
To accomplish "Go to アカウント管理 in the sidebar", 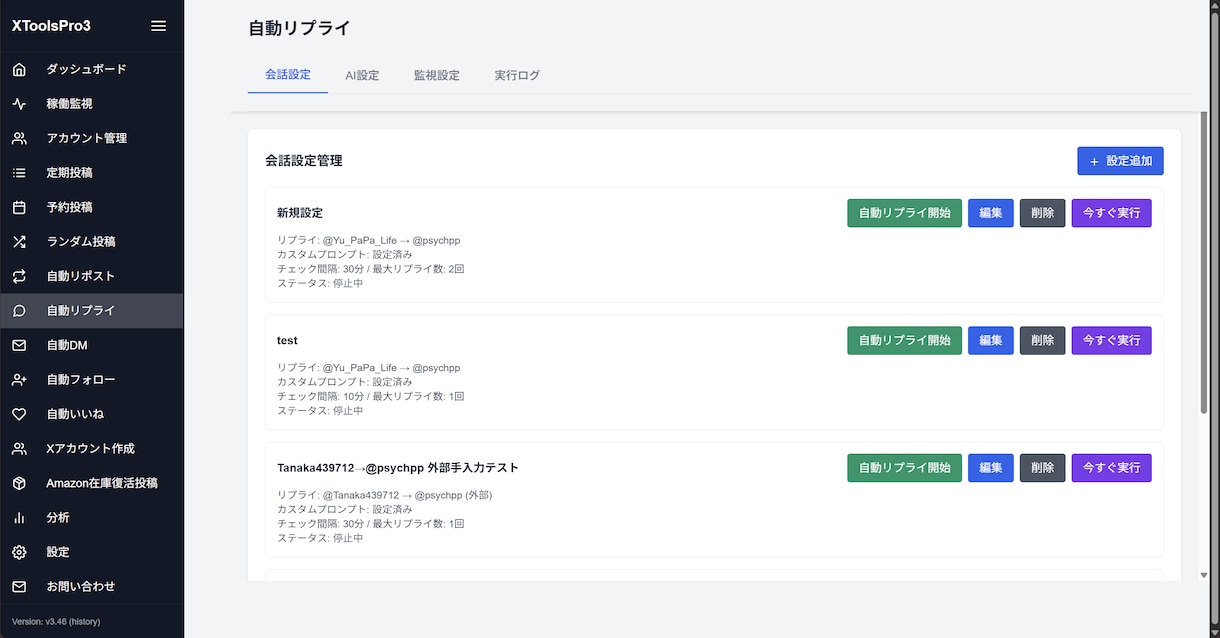I will 92,138.
